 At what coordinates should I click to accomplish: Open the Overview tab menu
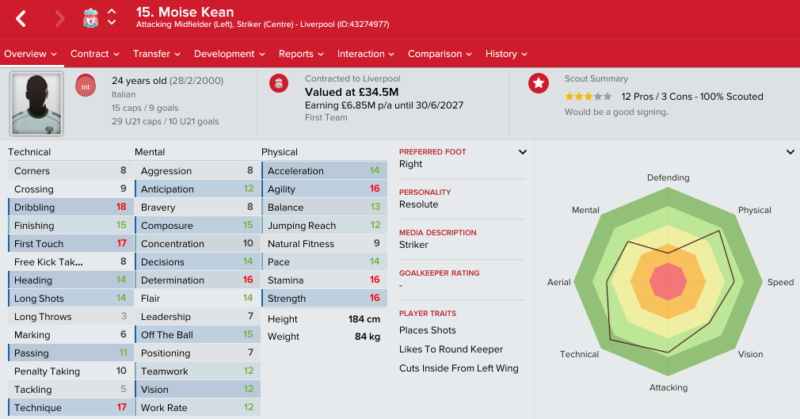tap(31, 54)
